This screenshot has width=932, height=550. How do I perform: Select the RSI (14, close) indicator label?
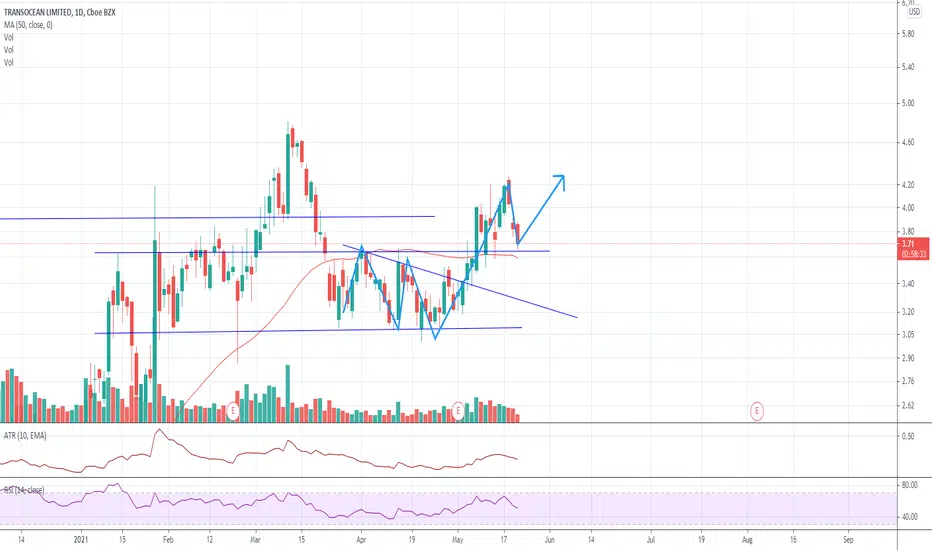click(x=24, y=491)
